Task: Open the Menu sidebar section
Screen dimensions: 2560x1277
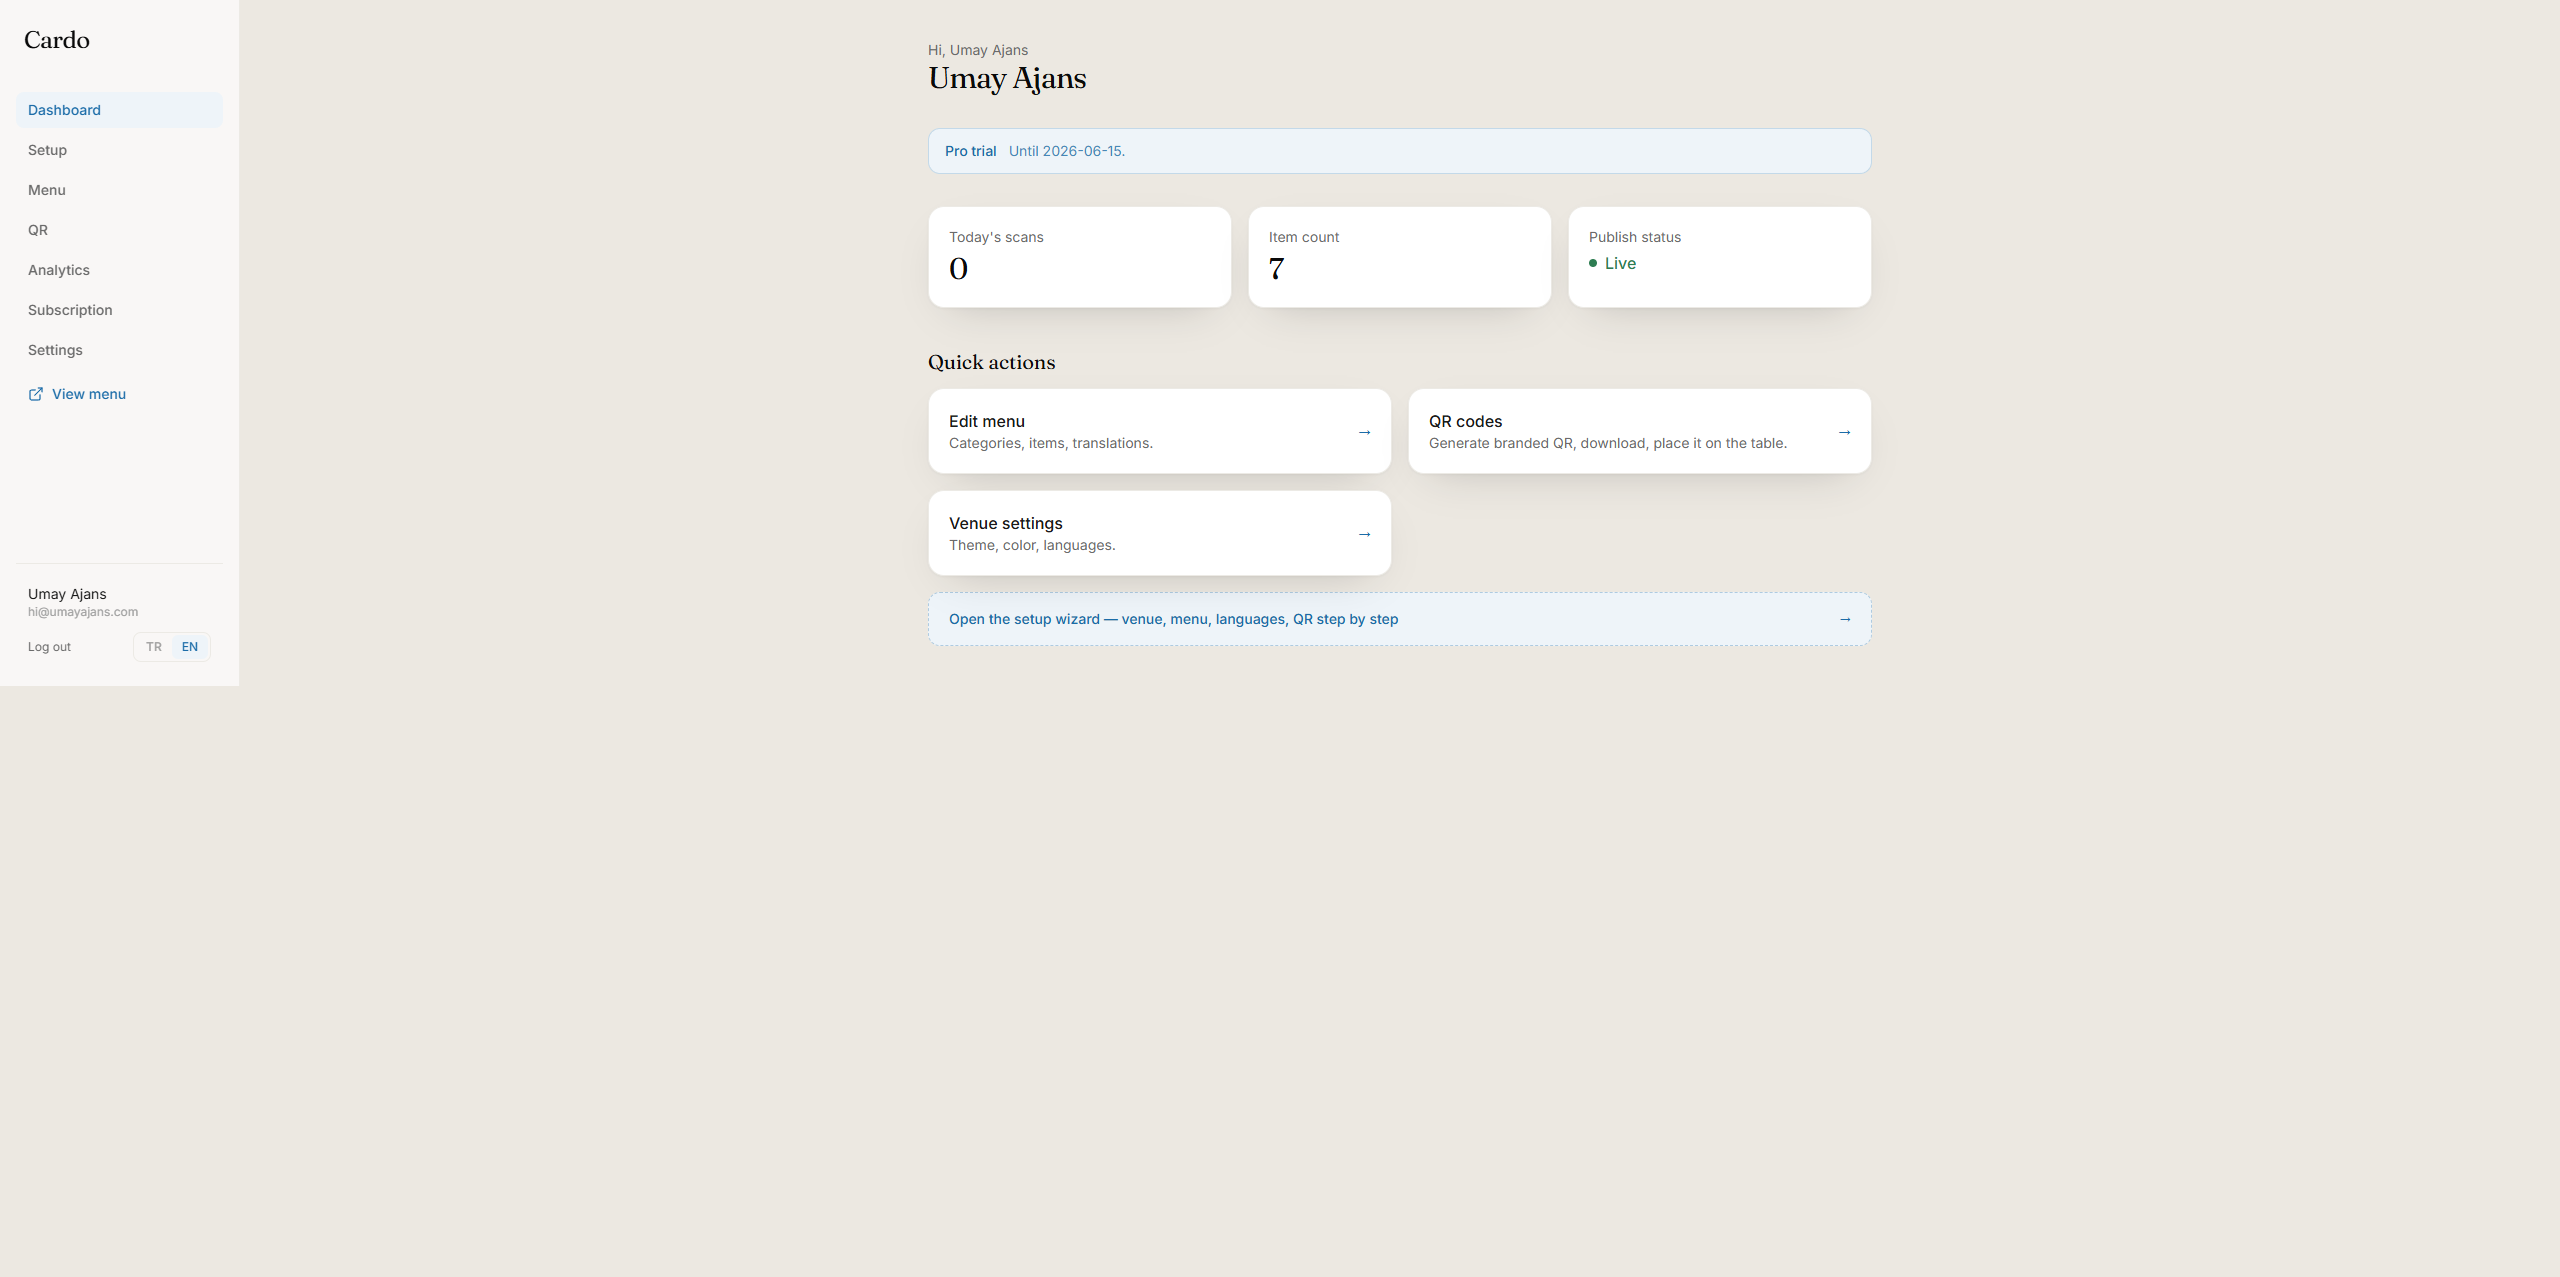Action: 119,190
